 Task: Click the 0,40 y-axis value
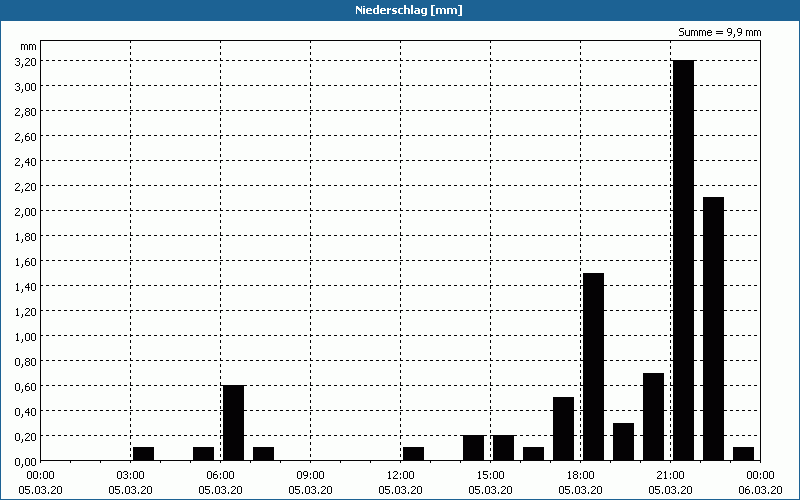pos(26,411)
